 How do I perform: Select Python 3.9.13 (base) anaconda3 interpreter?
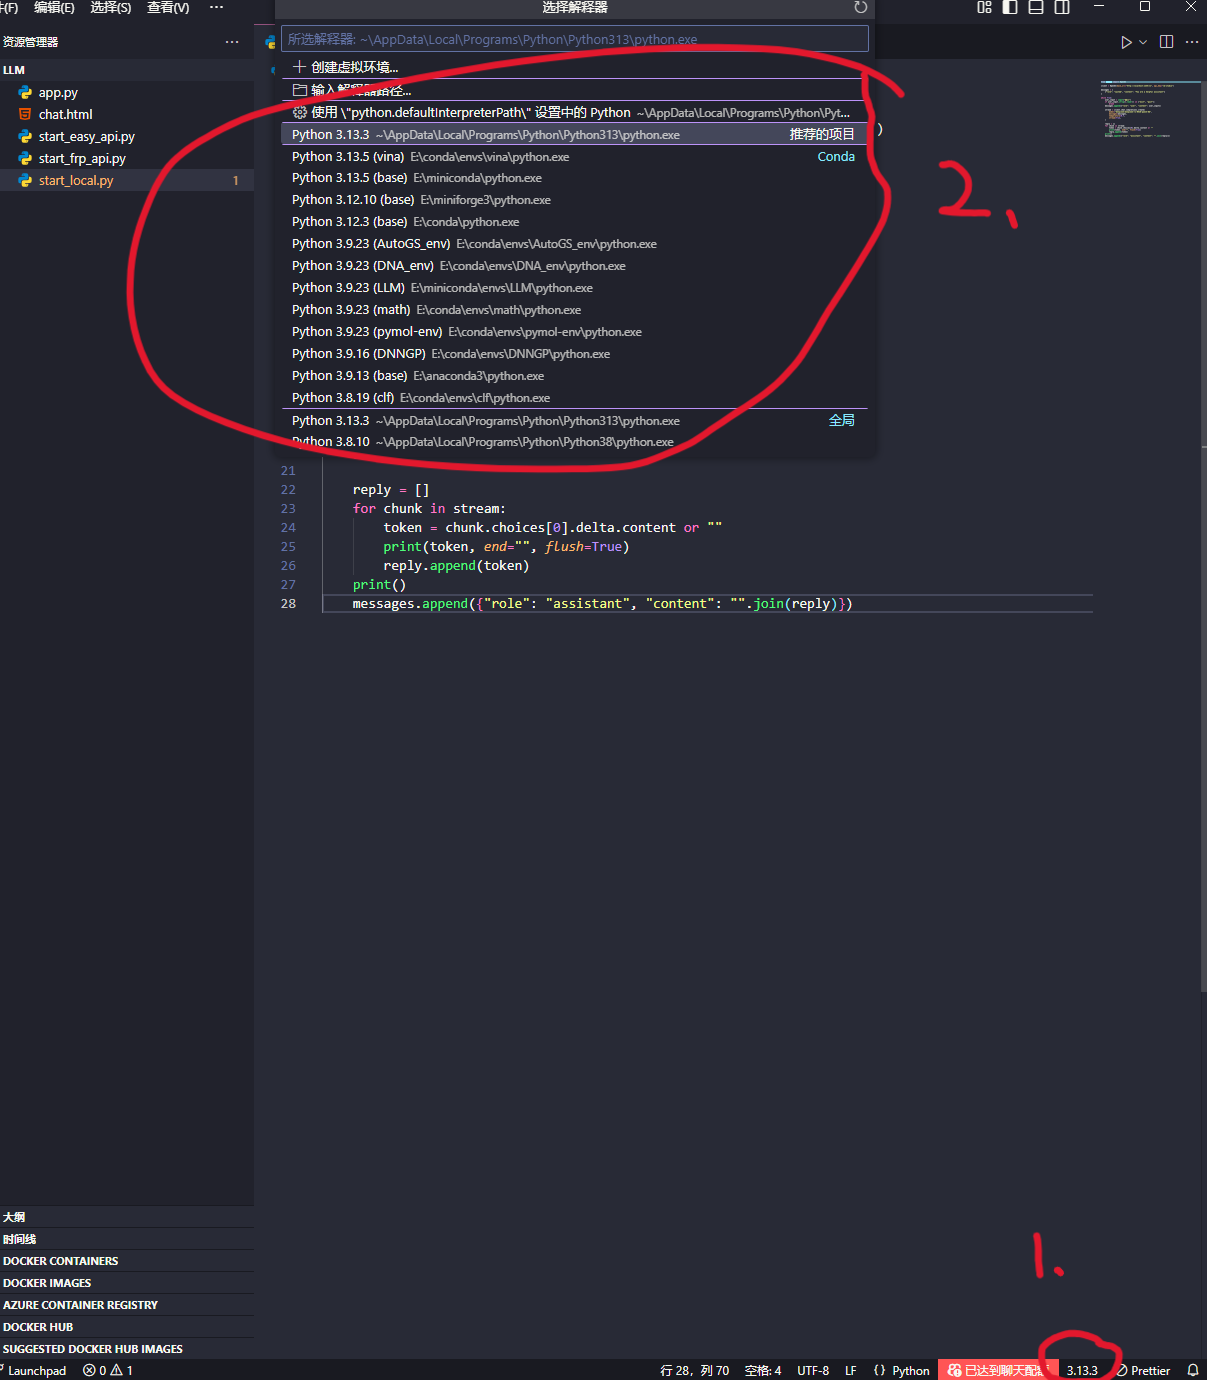coord(574,376)
